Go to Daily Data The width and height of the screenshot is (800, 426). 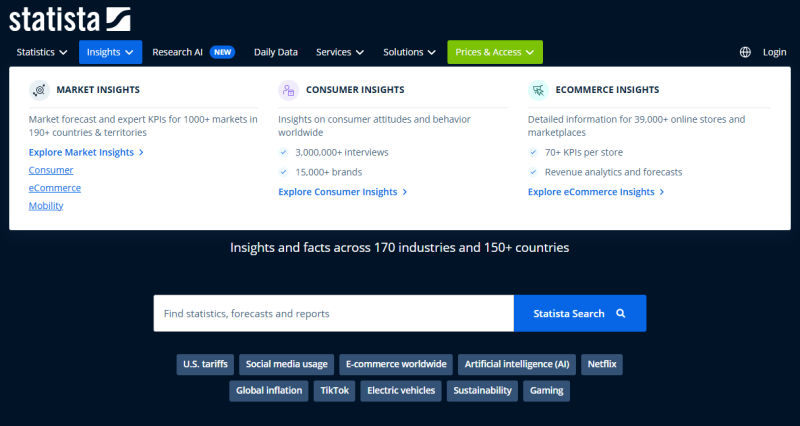pyautogui.click(x=276, y=52)
